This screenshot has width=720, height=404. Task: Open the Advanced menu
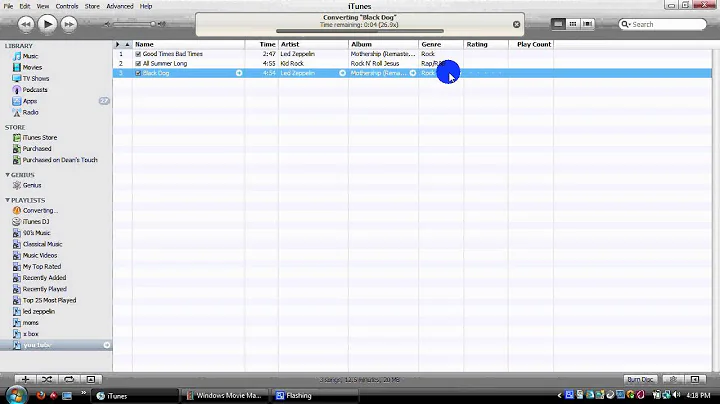tap(120, 6)
